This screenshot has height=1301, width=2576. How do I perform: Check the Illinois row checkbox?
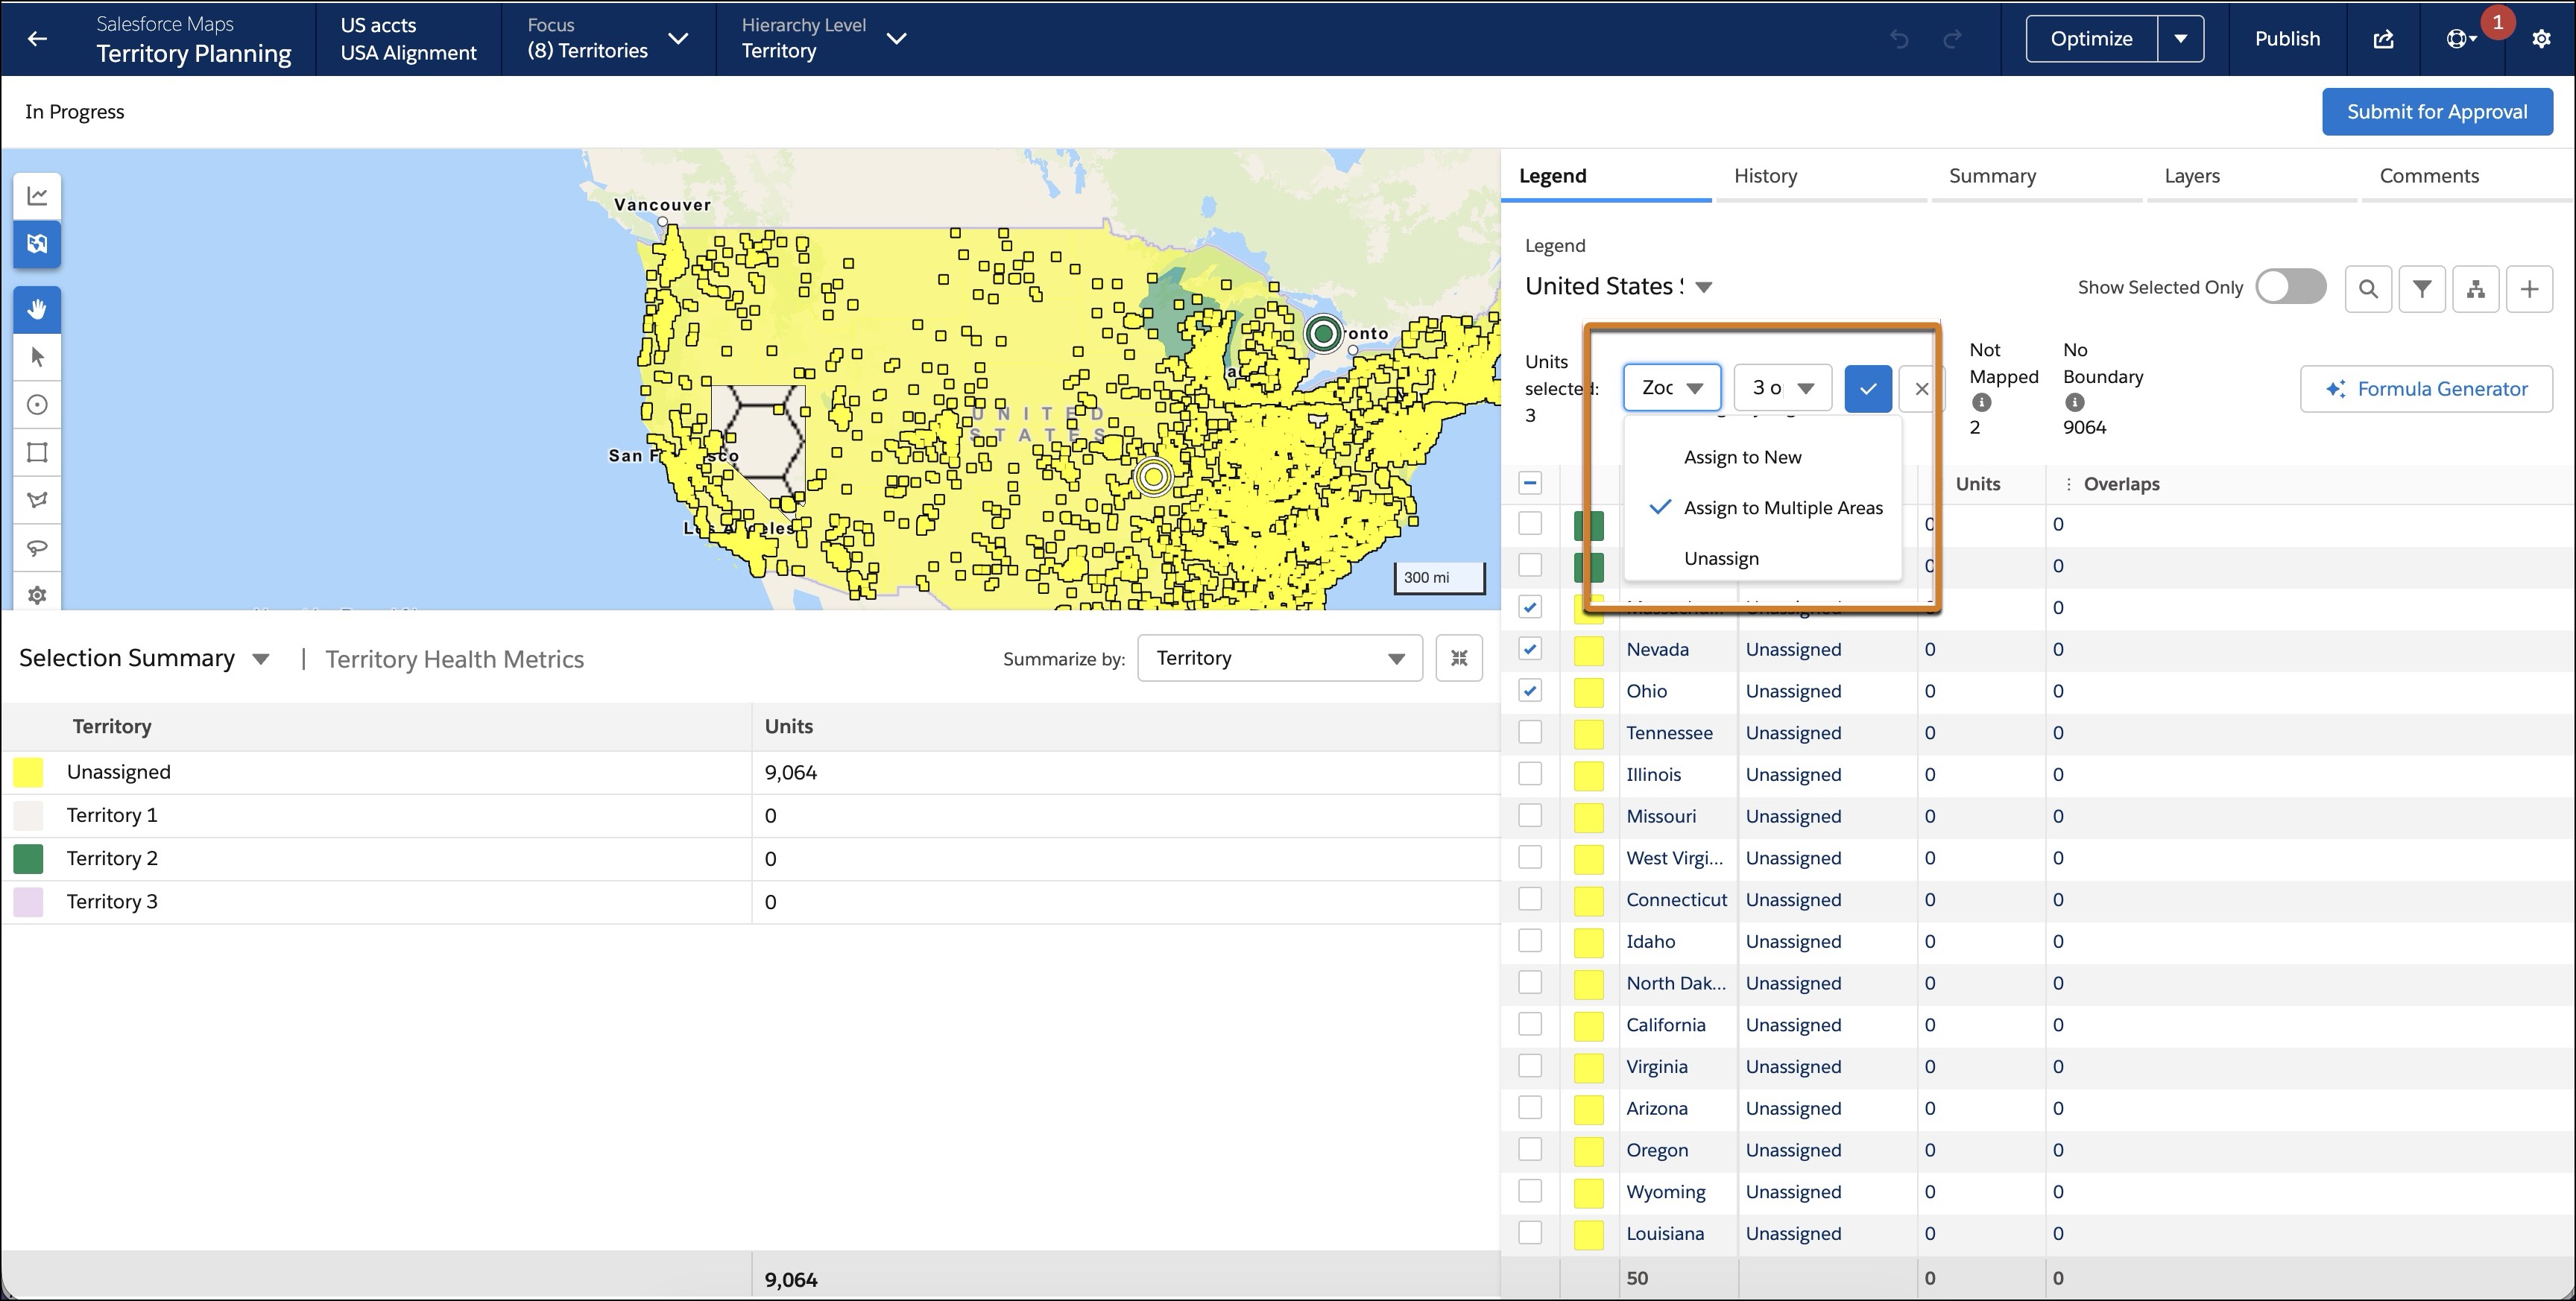click(x=1530, y=774)
